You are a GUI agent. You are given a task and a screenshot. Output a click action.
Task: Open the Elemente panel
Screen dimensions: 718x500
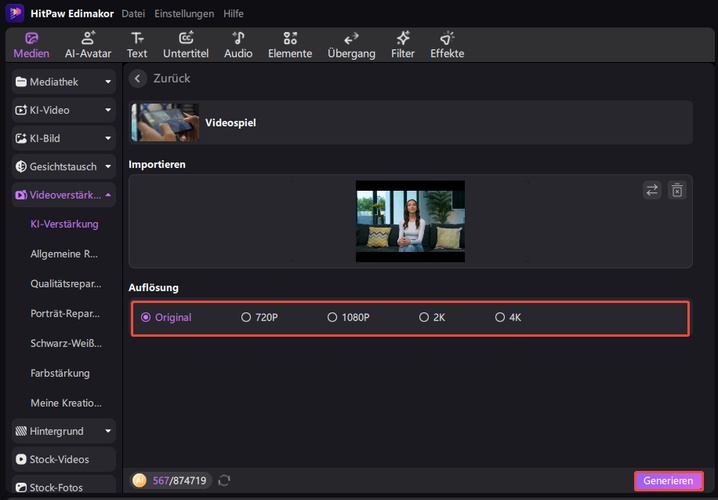(x=290, y=45)
